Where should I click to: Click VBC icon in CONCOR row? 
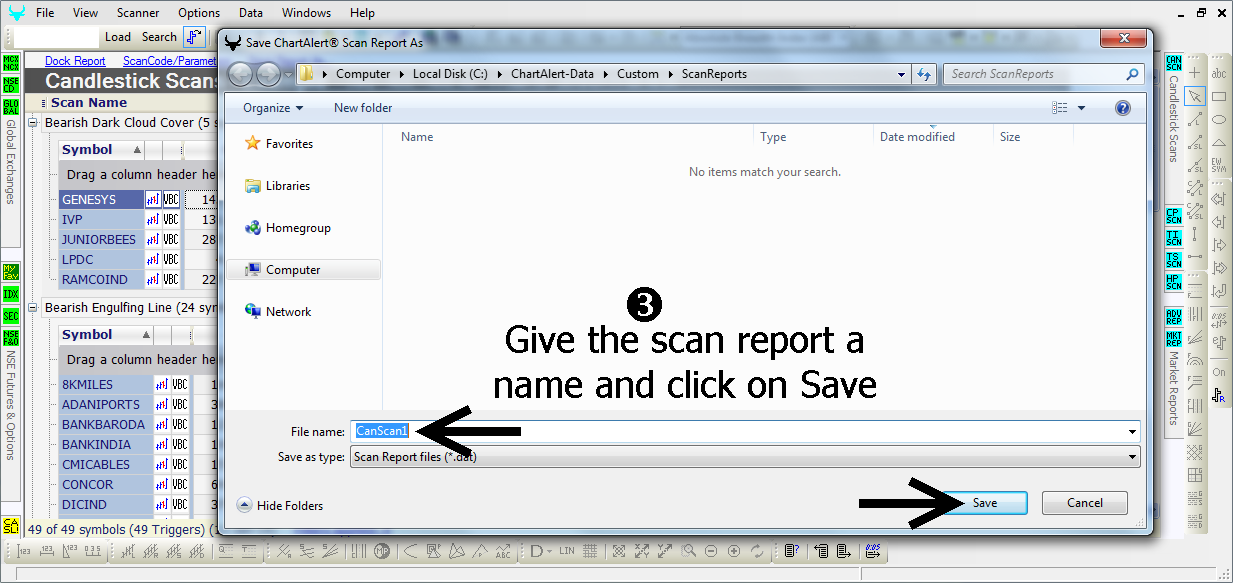(180, 485)
